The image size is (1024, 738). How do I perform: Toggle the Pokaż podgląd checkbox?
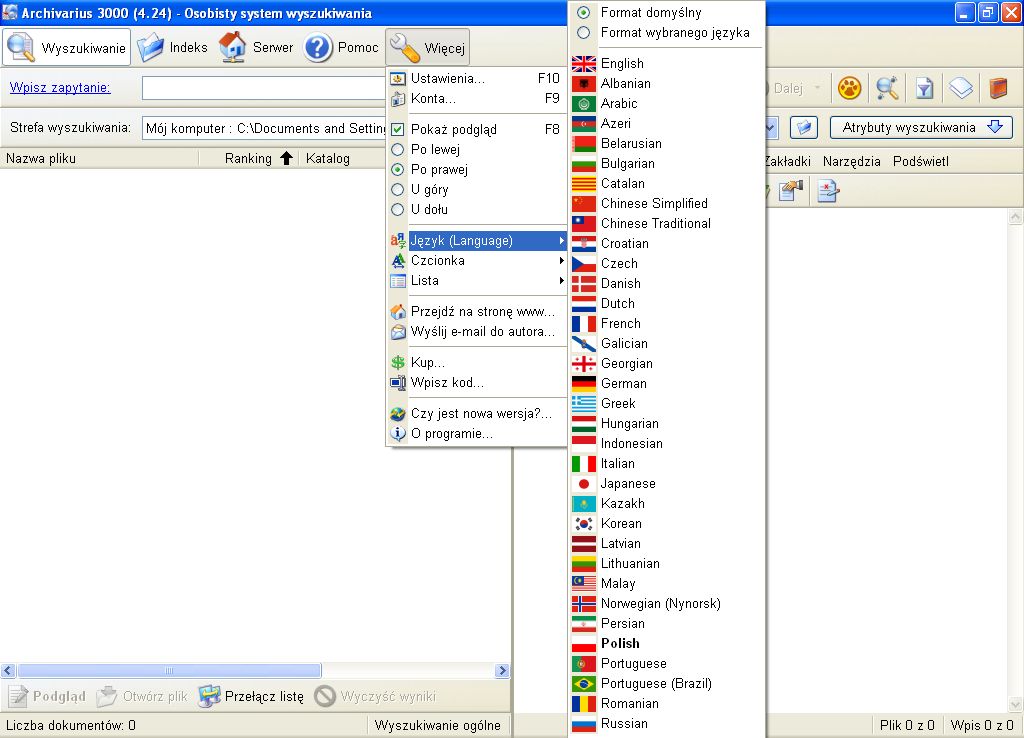click(397, 129)
